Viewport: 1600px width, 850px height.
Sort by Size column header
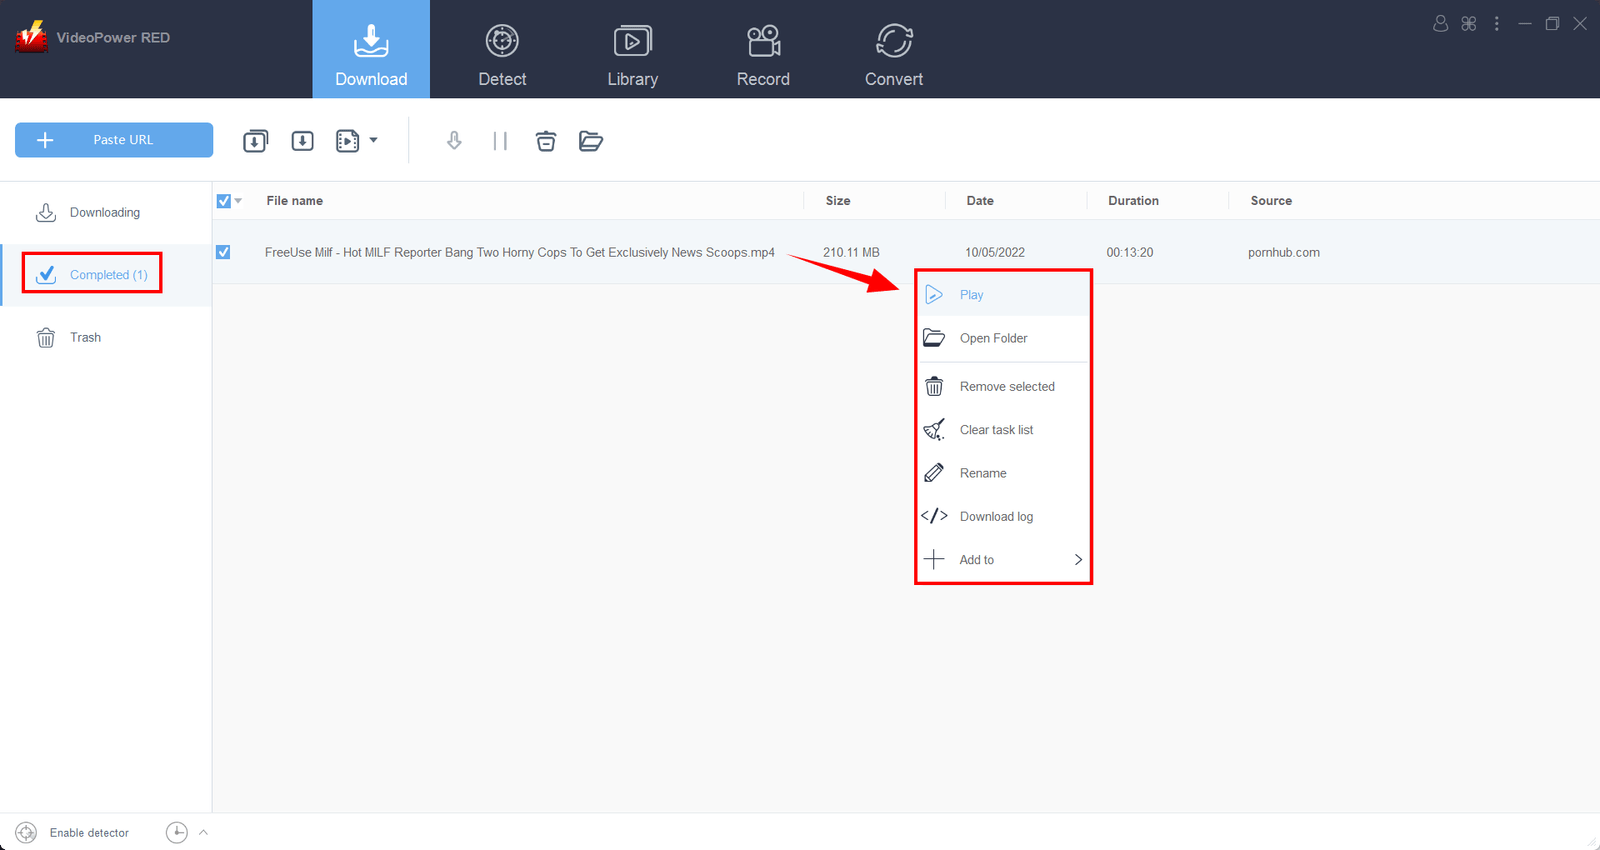coord(838,201)
